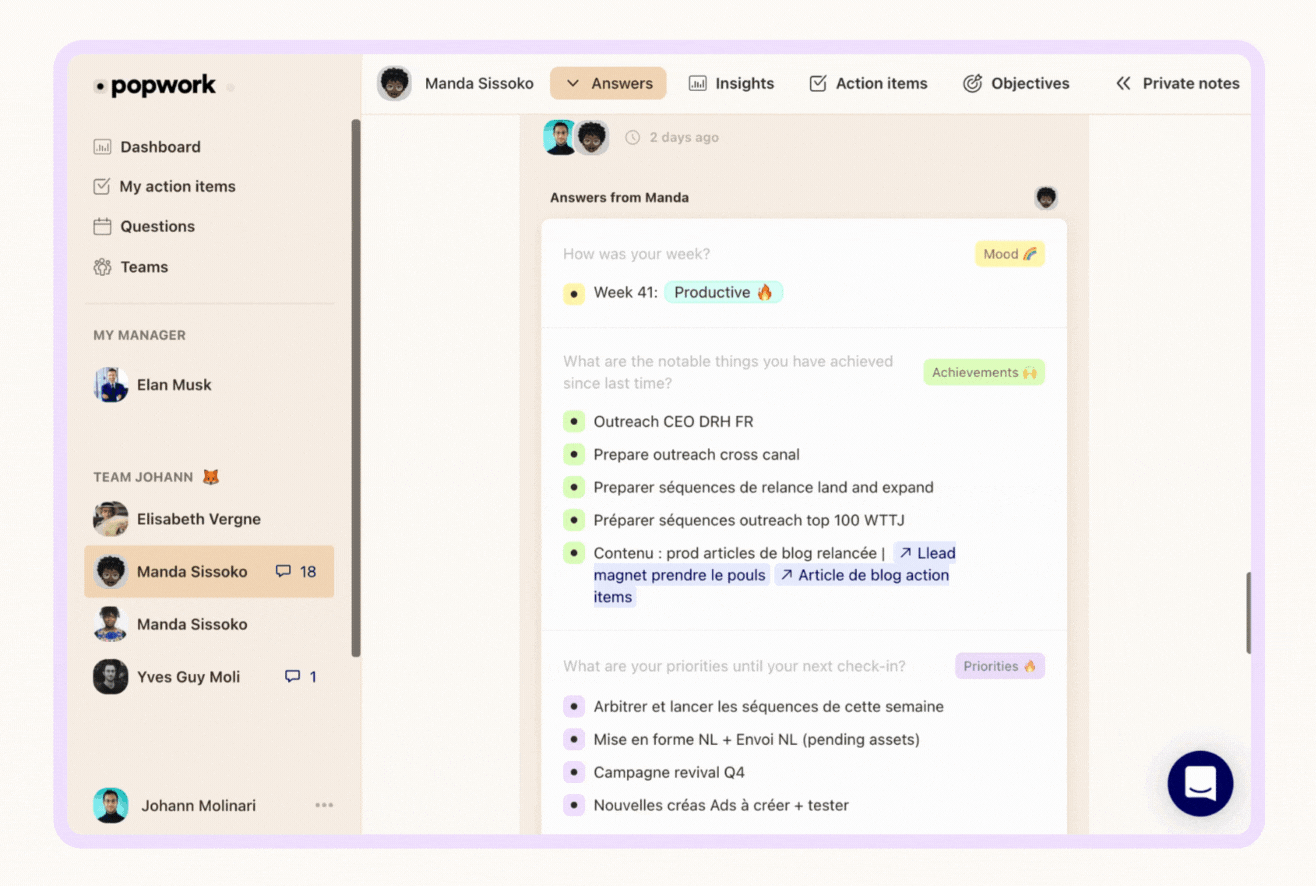1316x886 pixels.
Task: Open the Action items tab
Action: (867, 83)
